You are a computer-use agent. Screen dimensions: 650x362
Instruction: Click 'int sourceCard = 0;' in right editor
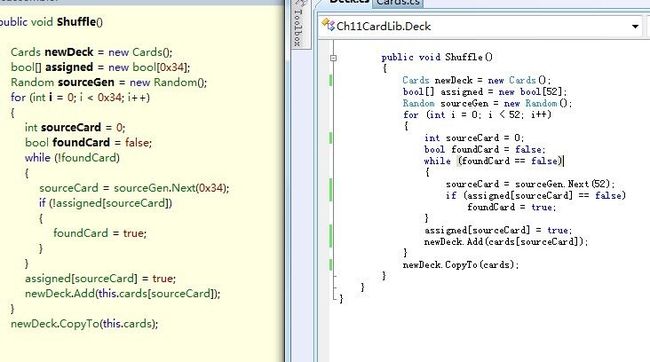pyautogui.click(x=474, y=138)
